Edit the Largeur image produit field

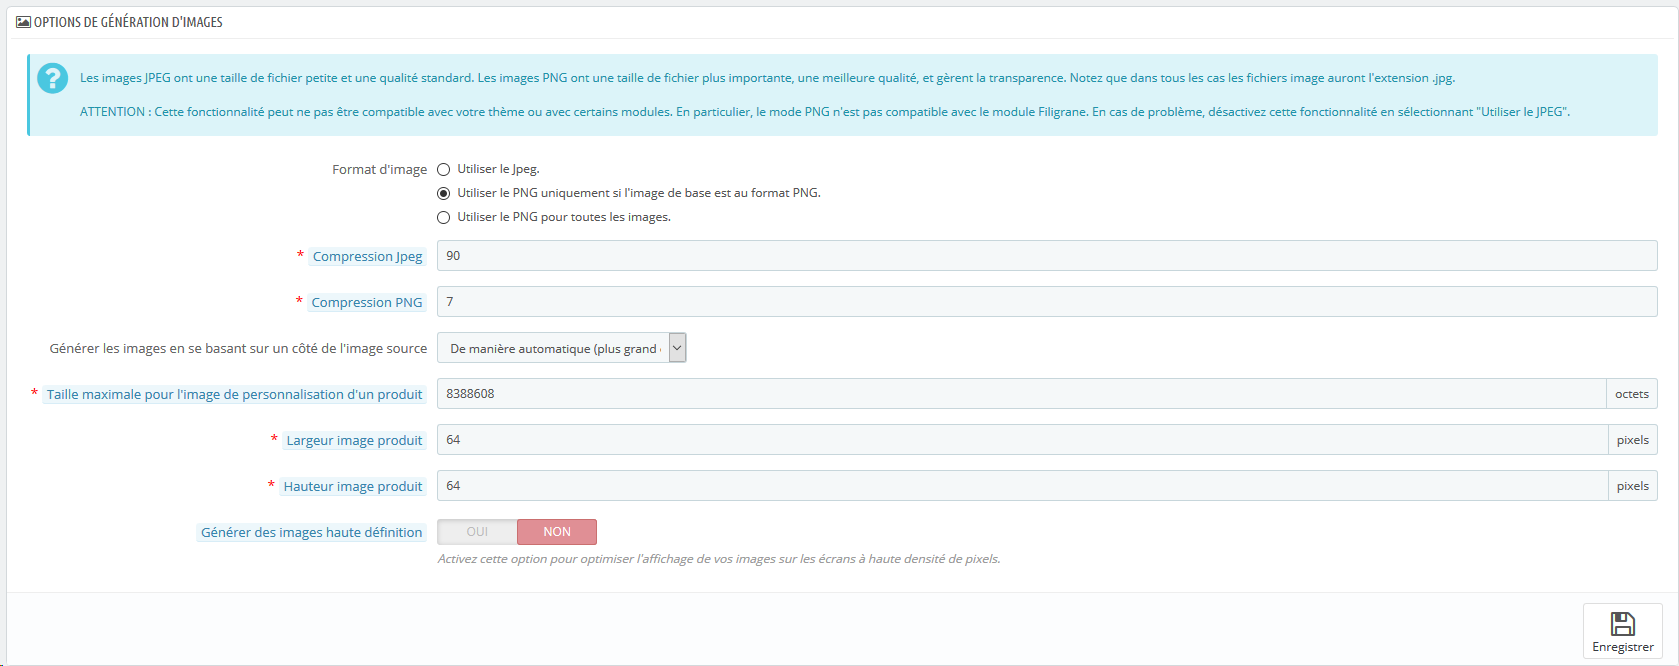(1022, 440)
